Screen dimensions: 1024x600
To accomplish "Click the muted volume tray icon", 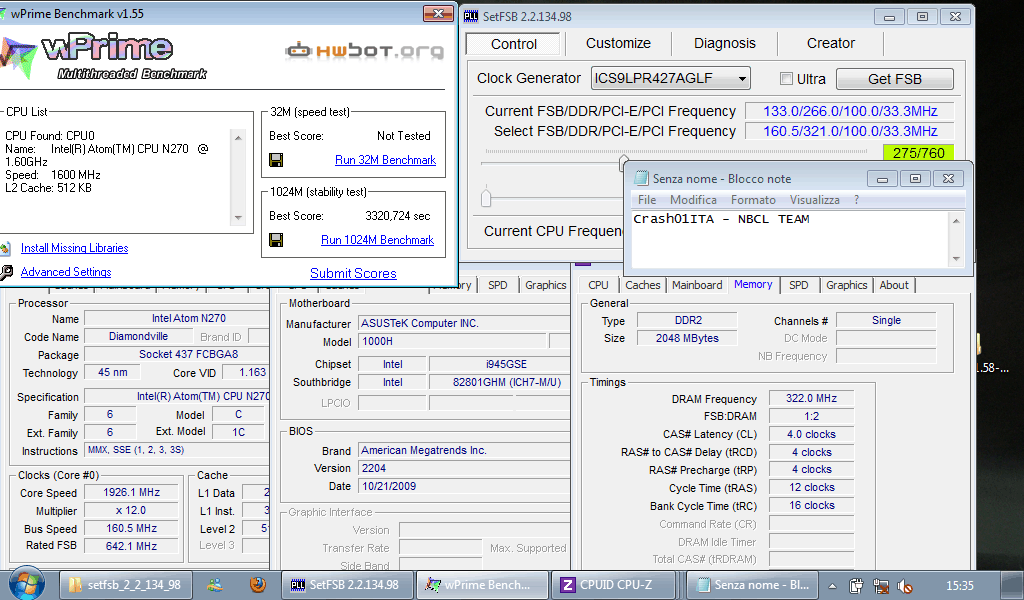I will (904, 586).
